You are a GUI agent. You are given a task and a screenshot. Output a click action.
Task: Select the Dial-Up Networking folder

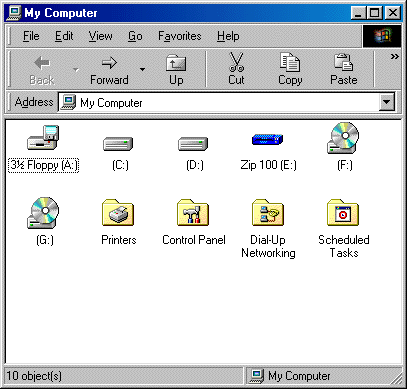click(268, 213)
